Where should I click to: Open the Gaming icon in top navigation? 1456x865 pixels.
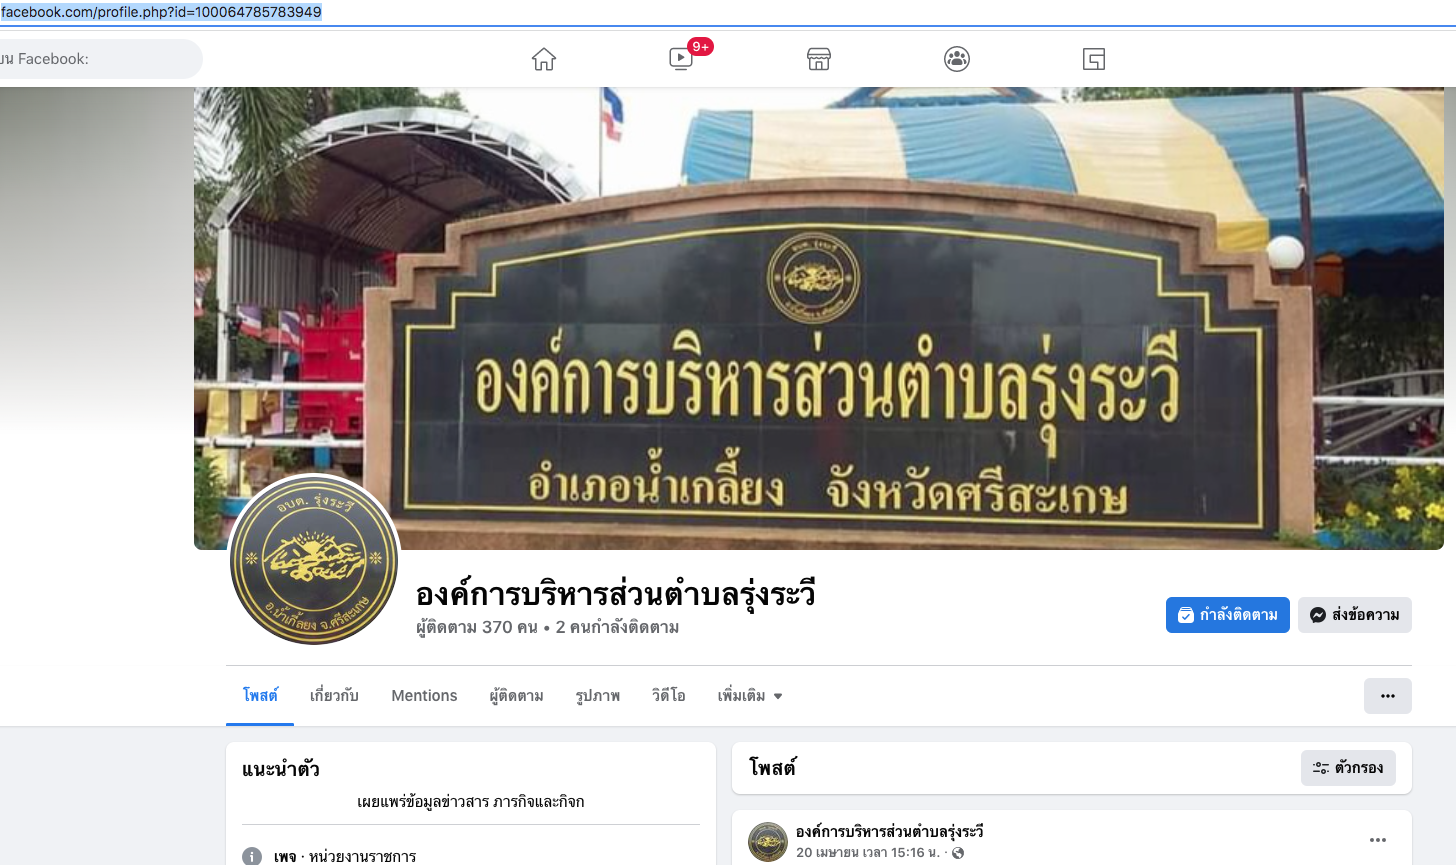point(1094,60)
